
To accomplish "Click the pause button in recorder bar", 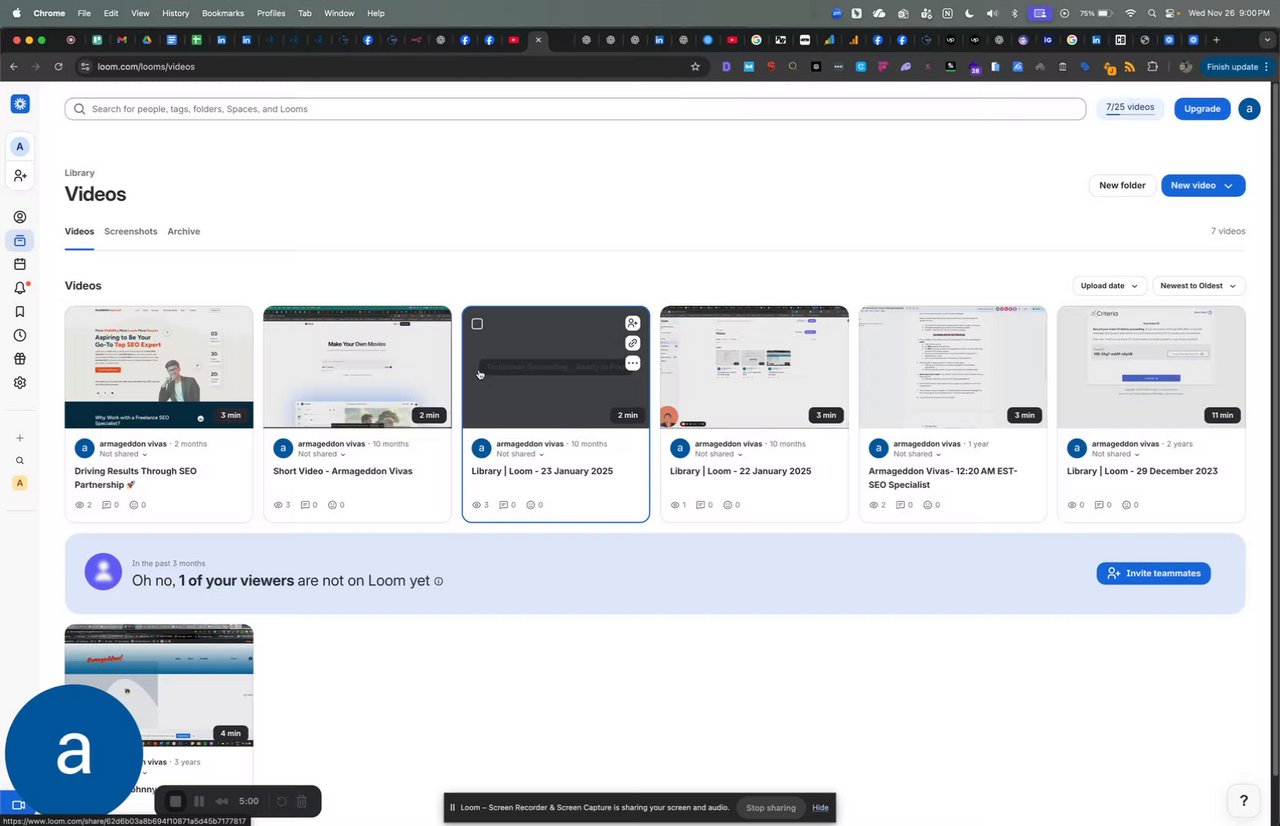I will pyautogui.click(x=199, y=801).
